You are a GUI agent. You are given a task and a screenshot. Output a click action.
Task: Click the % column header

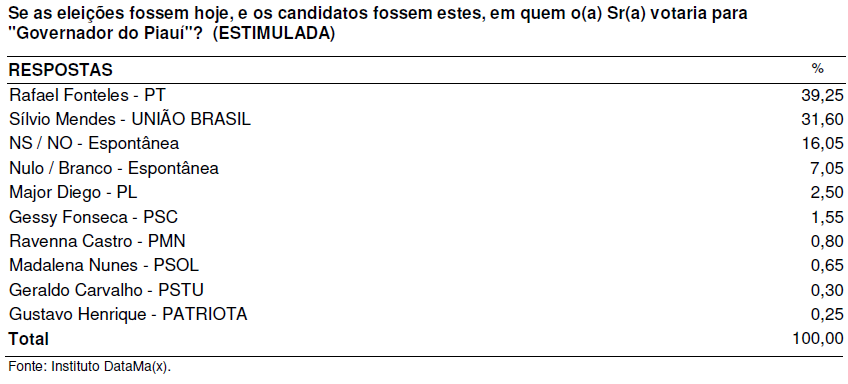pyautogui.click(x=817, y=69)
